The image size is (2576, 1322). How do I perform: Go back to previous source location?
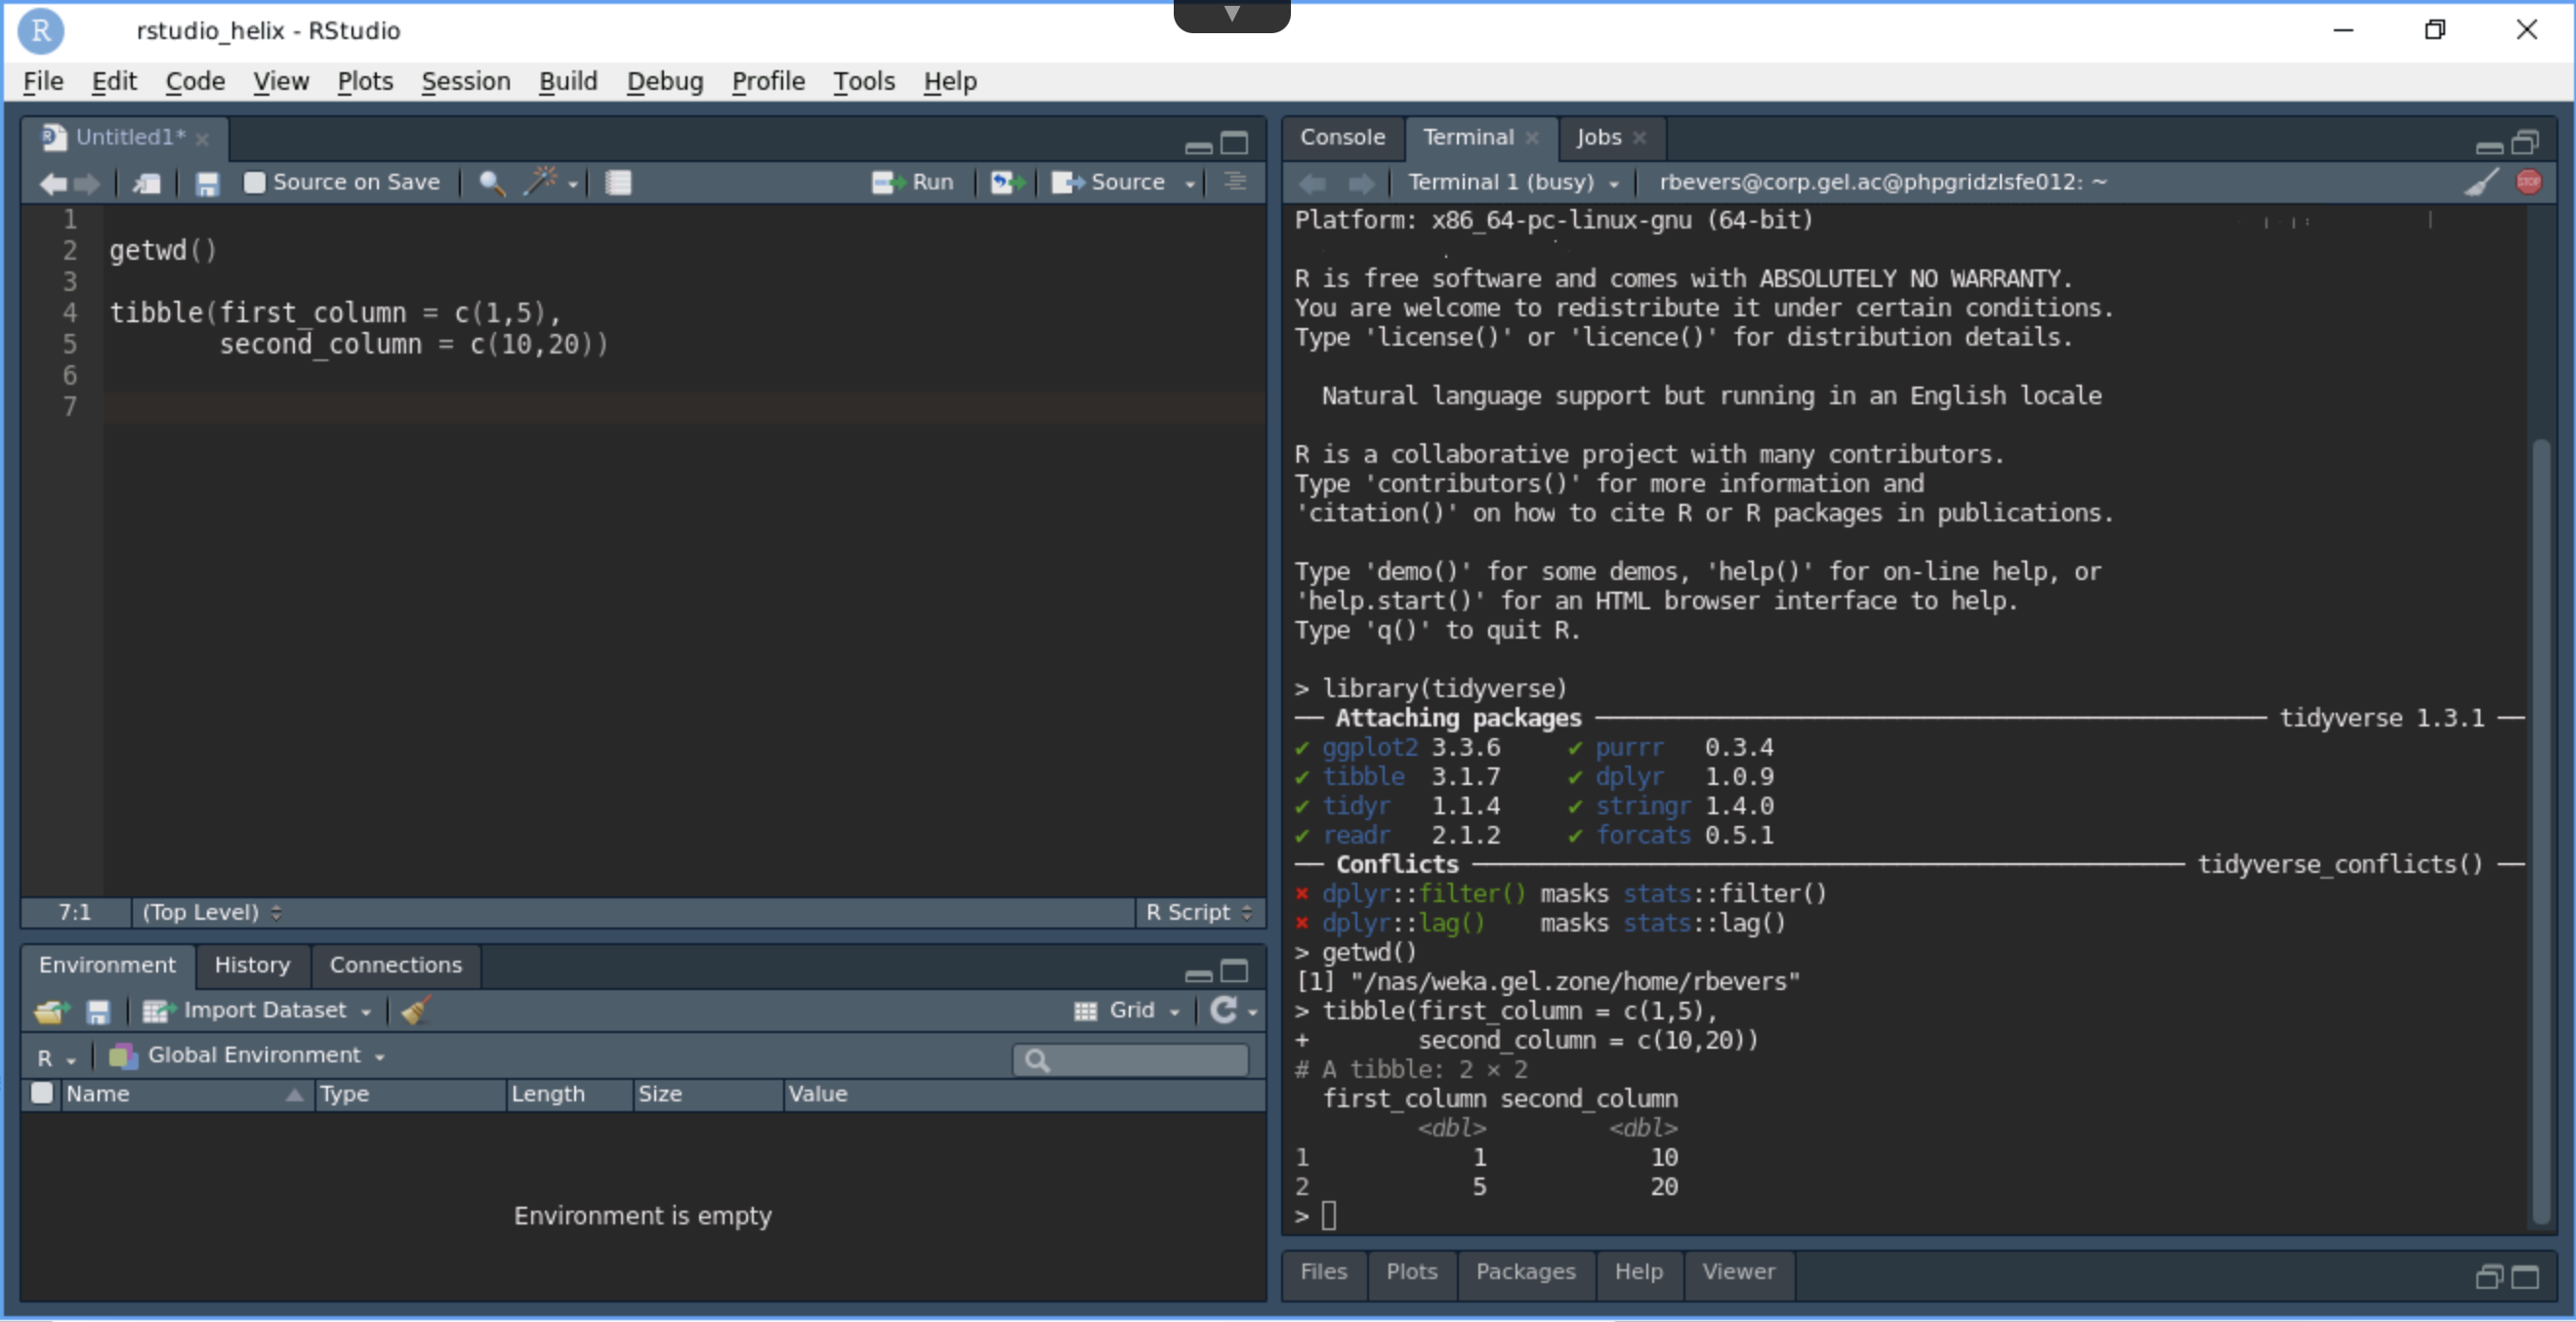pyautogui.click(x=52, y=183)
